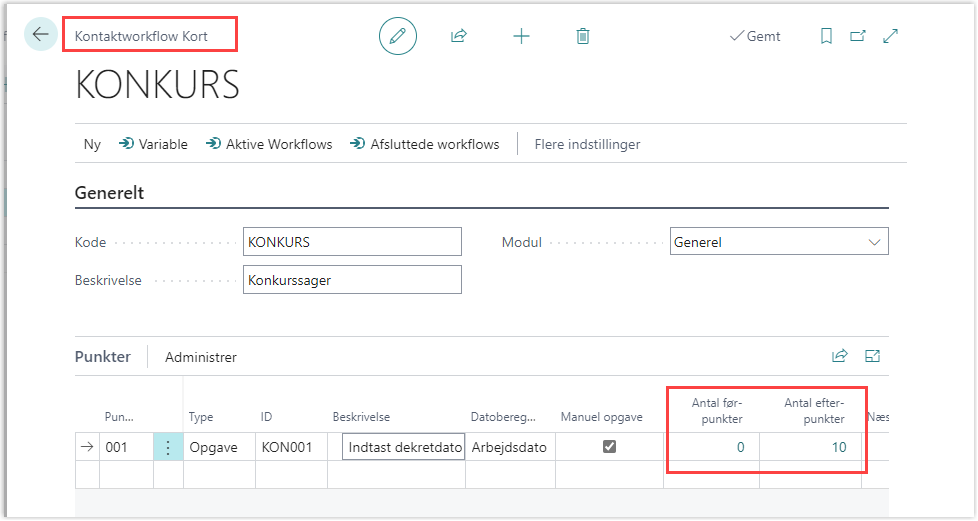Open row options for line 001
The width and height of the screenshot is (978, 521).
[x=167, y=448]
